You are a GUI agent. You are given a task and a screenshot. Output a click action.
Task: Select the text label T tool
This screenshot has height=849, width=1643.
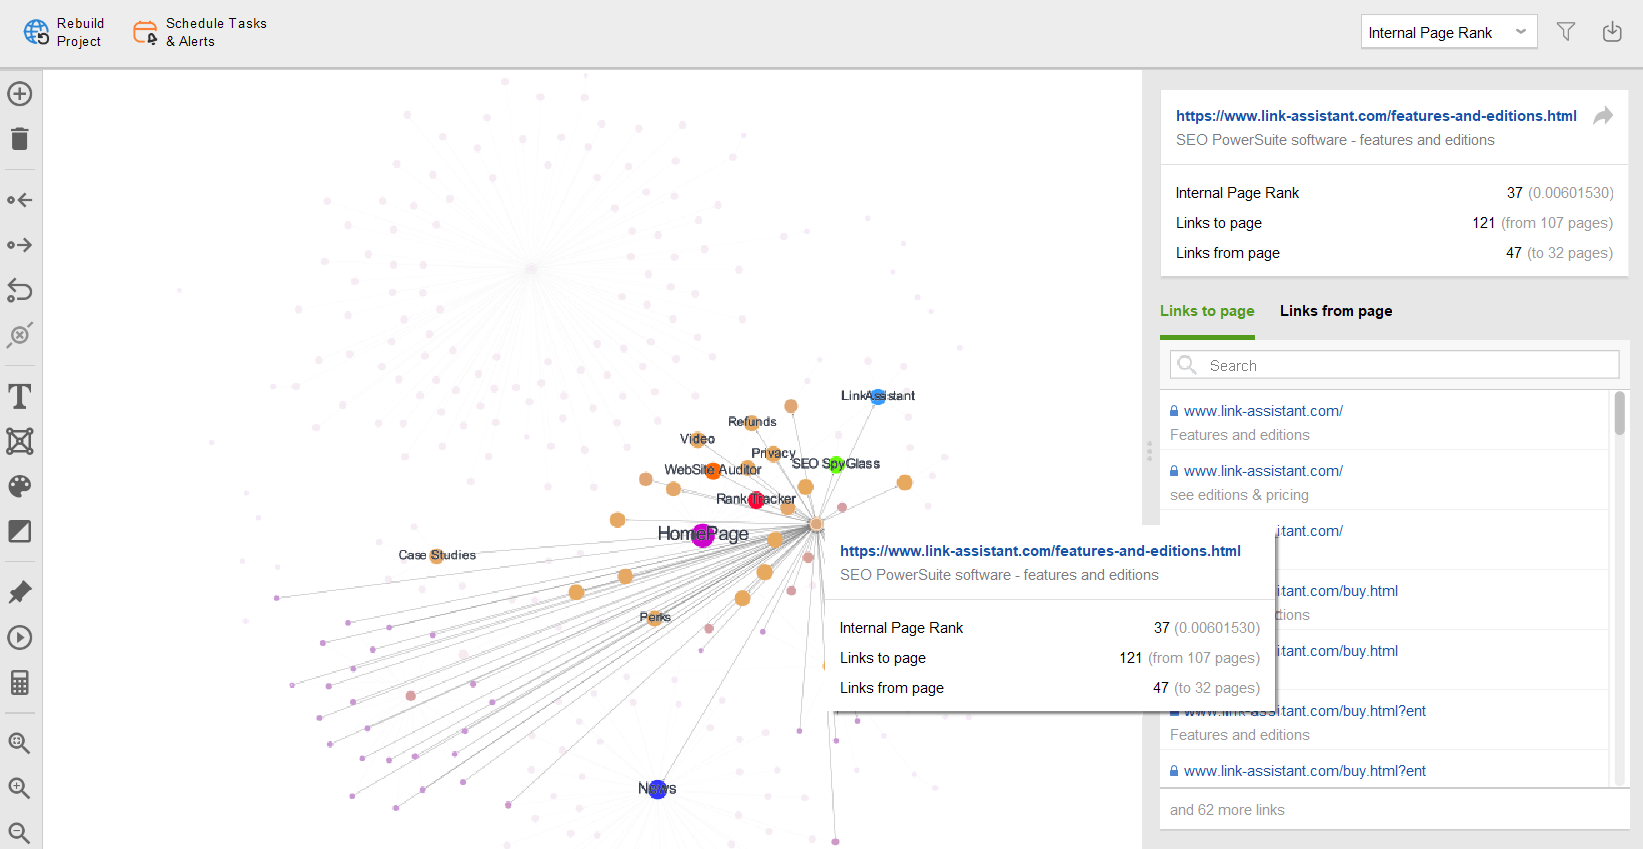(x=20, y=397)
